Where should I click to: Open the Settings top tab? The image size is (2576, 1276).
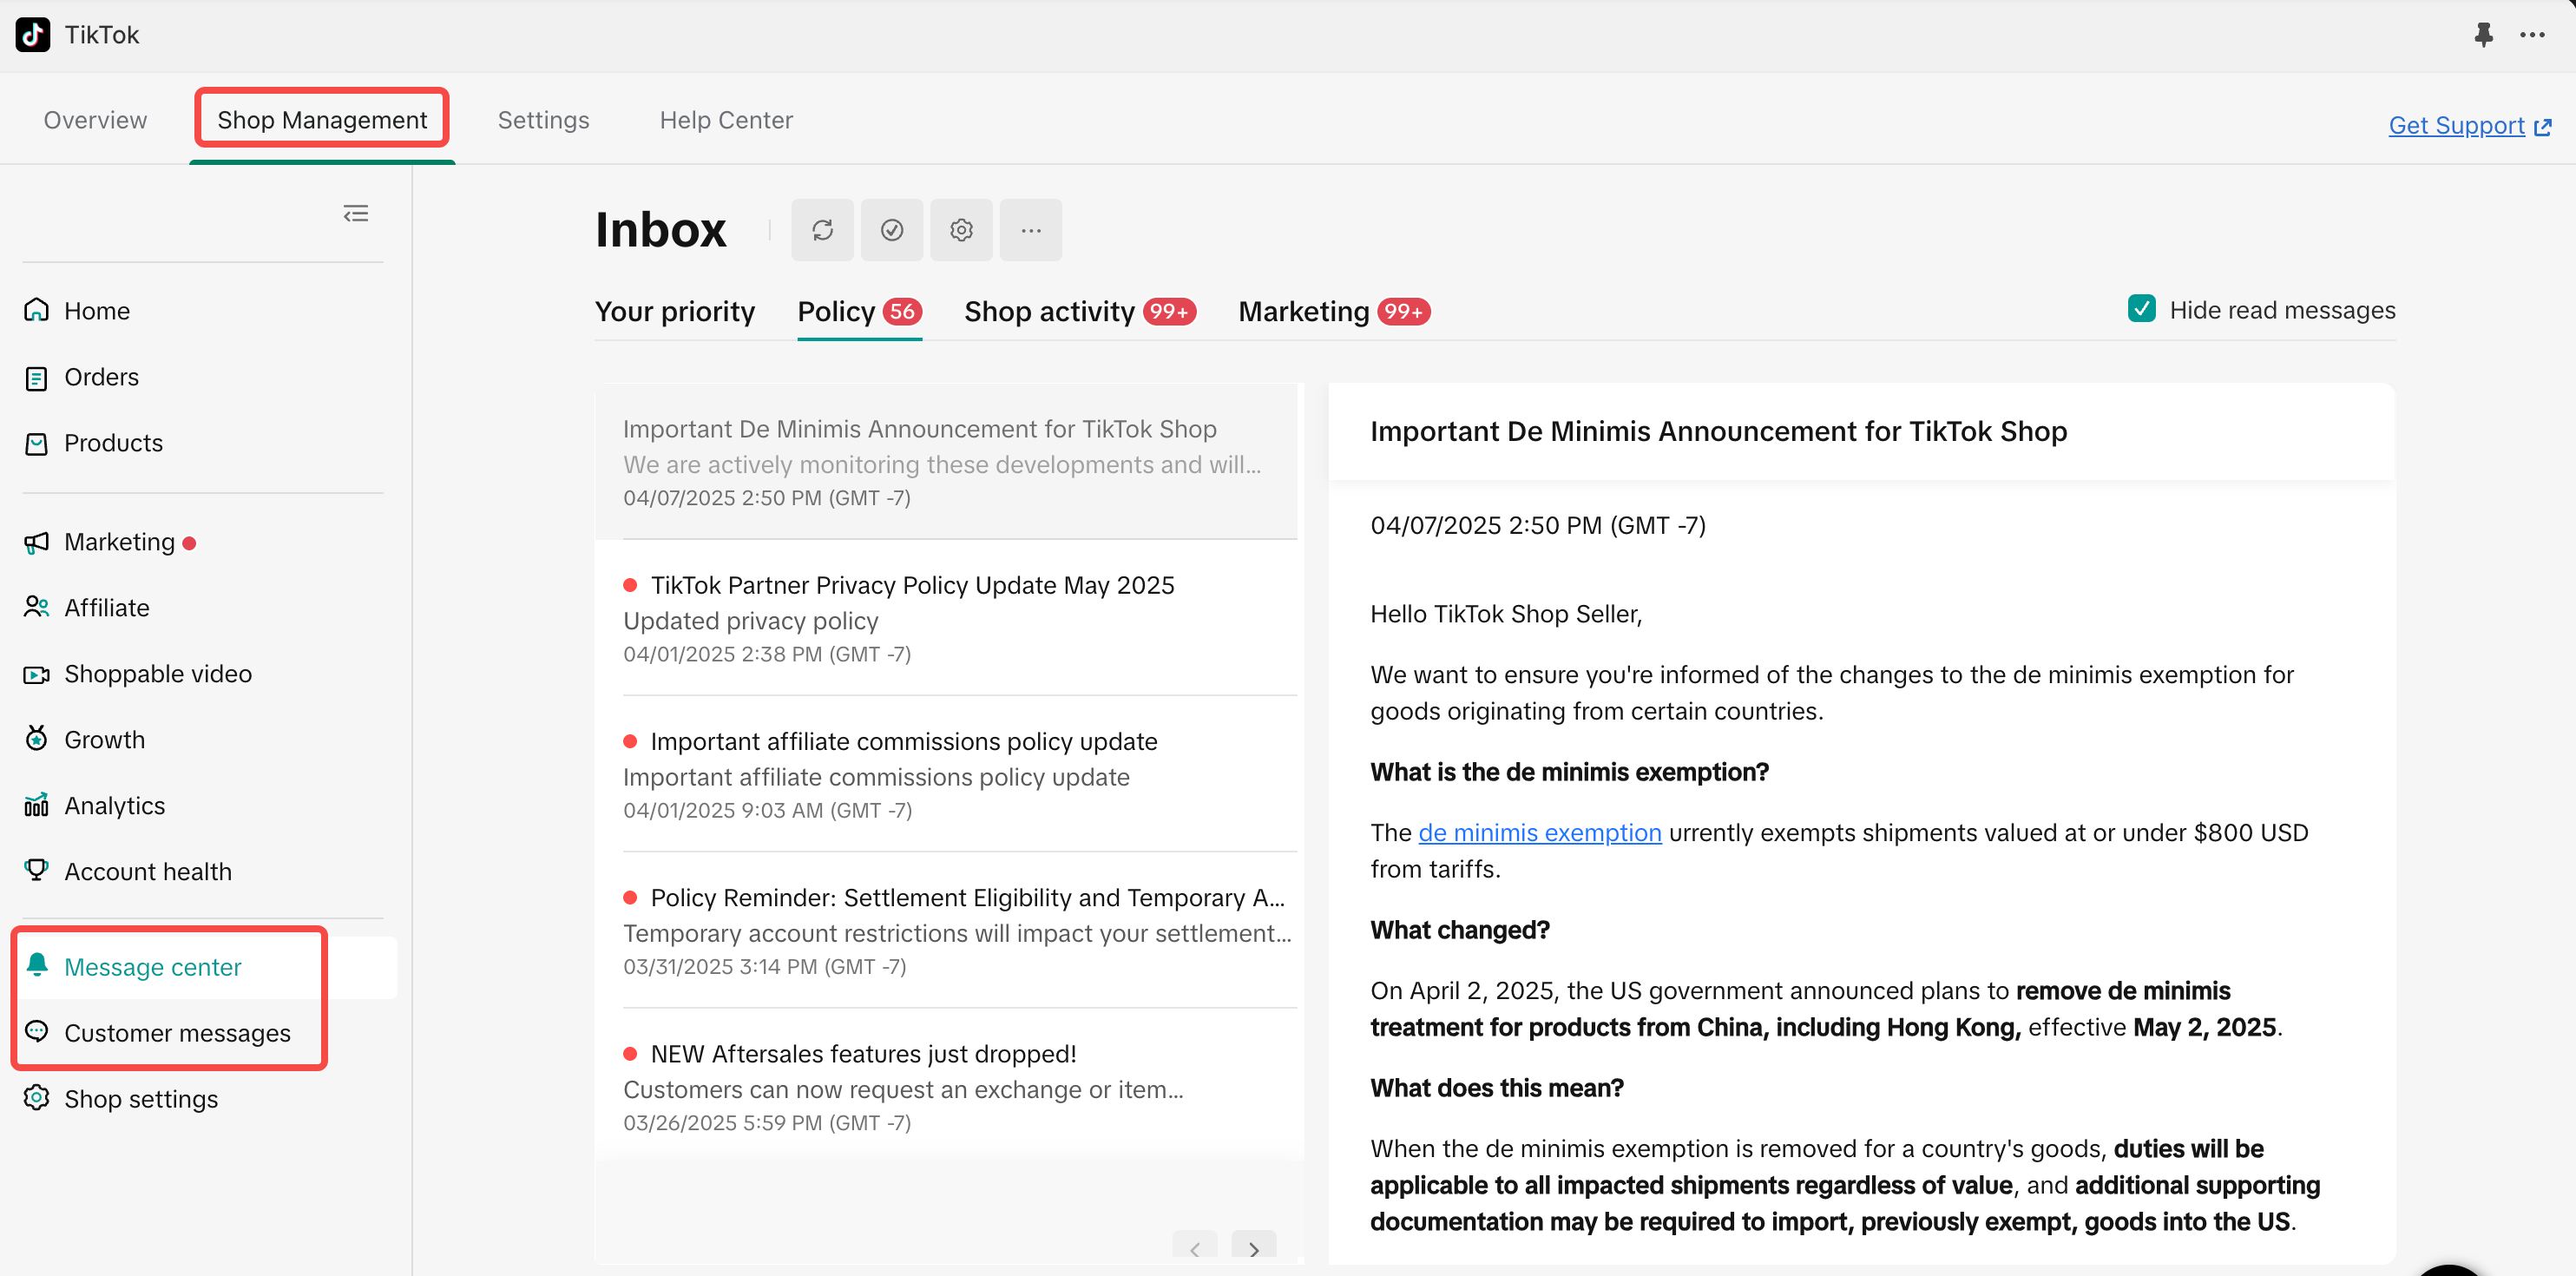pyautogui.click(x=543, y=120)
